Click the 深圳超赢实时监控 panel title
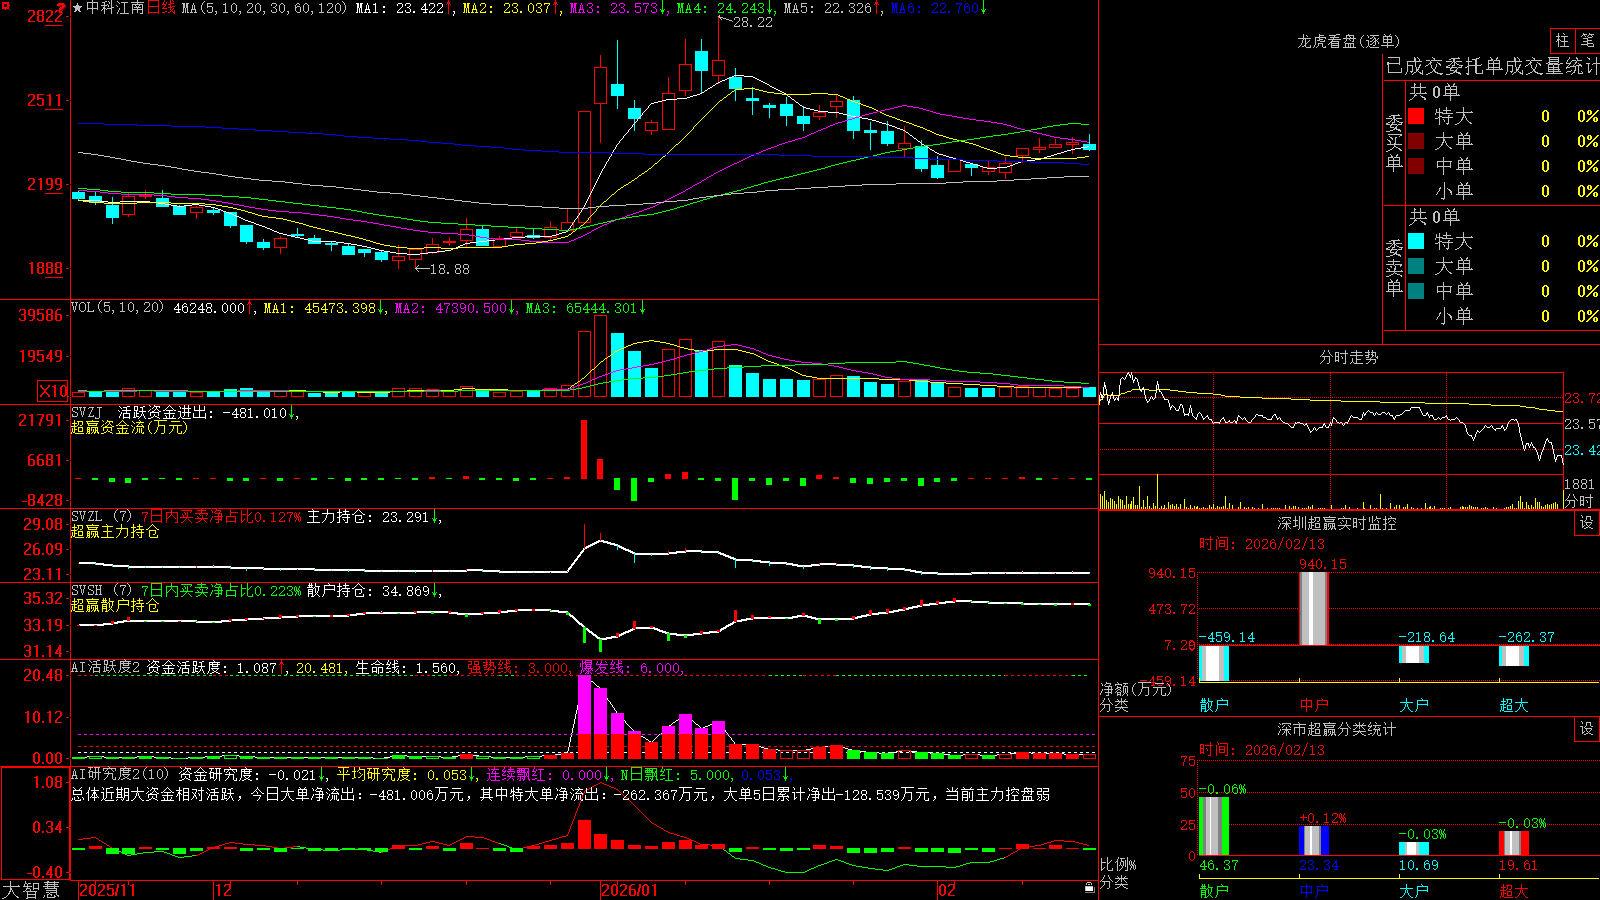 (x=1337, y=523)
